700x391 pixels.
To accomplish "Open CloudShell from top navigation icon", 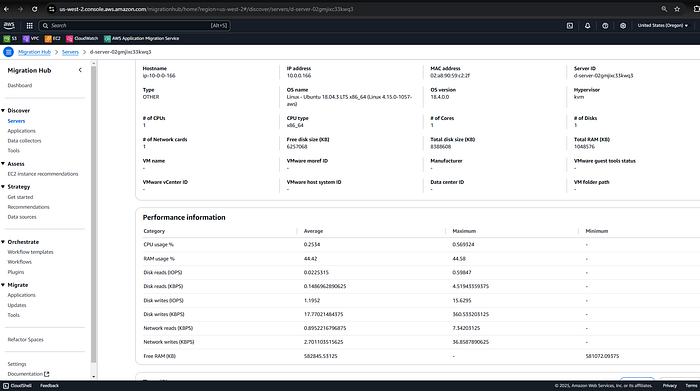I will [x=570, y=25].
